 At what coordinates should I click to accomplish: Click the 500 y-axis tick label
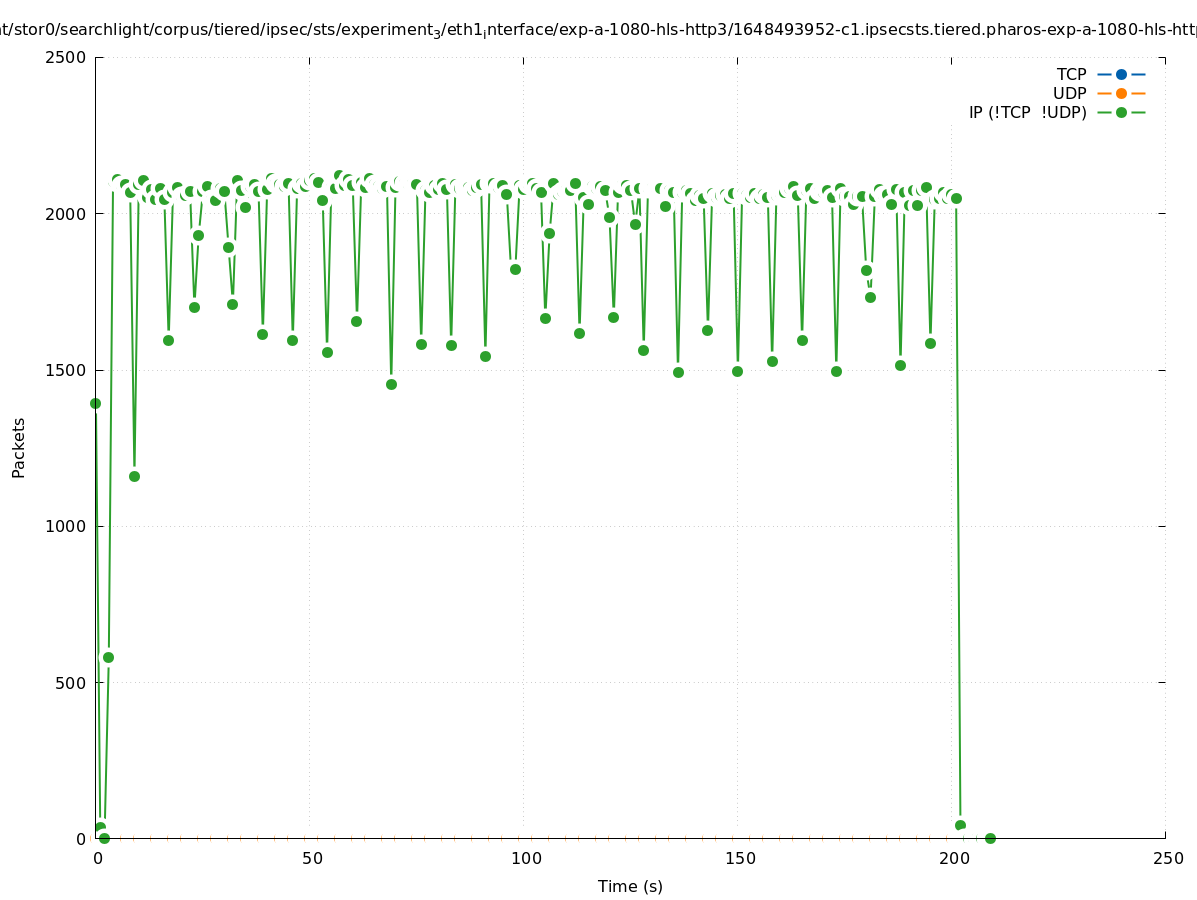[x=71, y=683]
